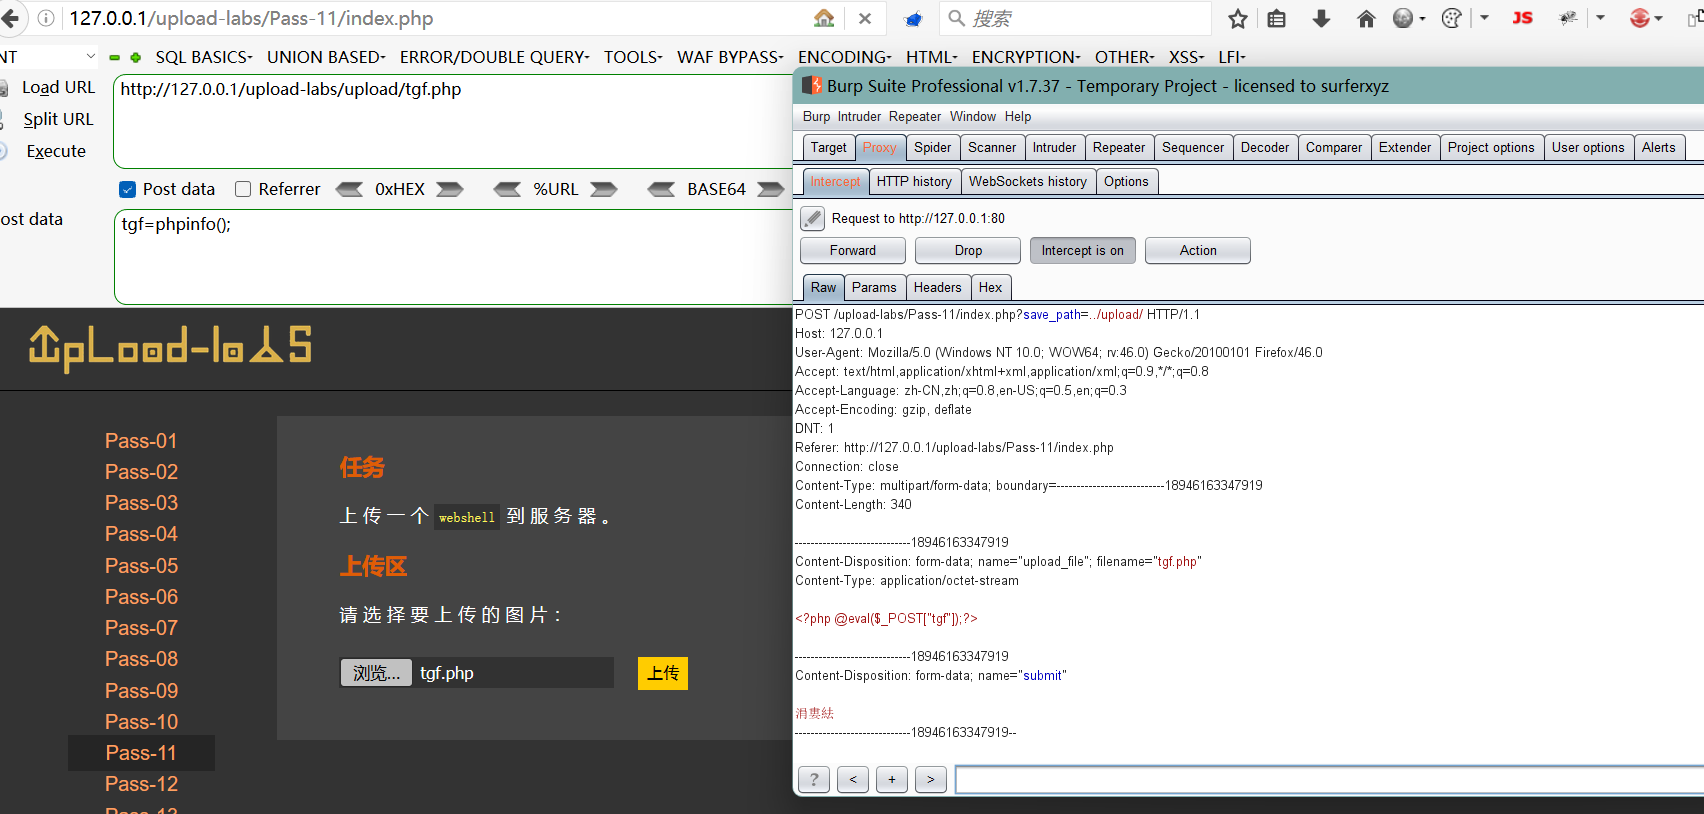Decode with left BASE64 arrow
Screen dimensions: 1704x814
(661, 189)
